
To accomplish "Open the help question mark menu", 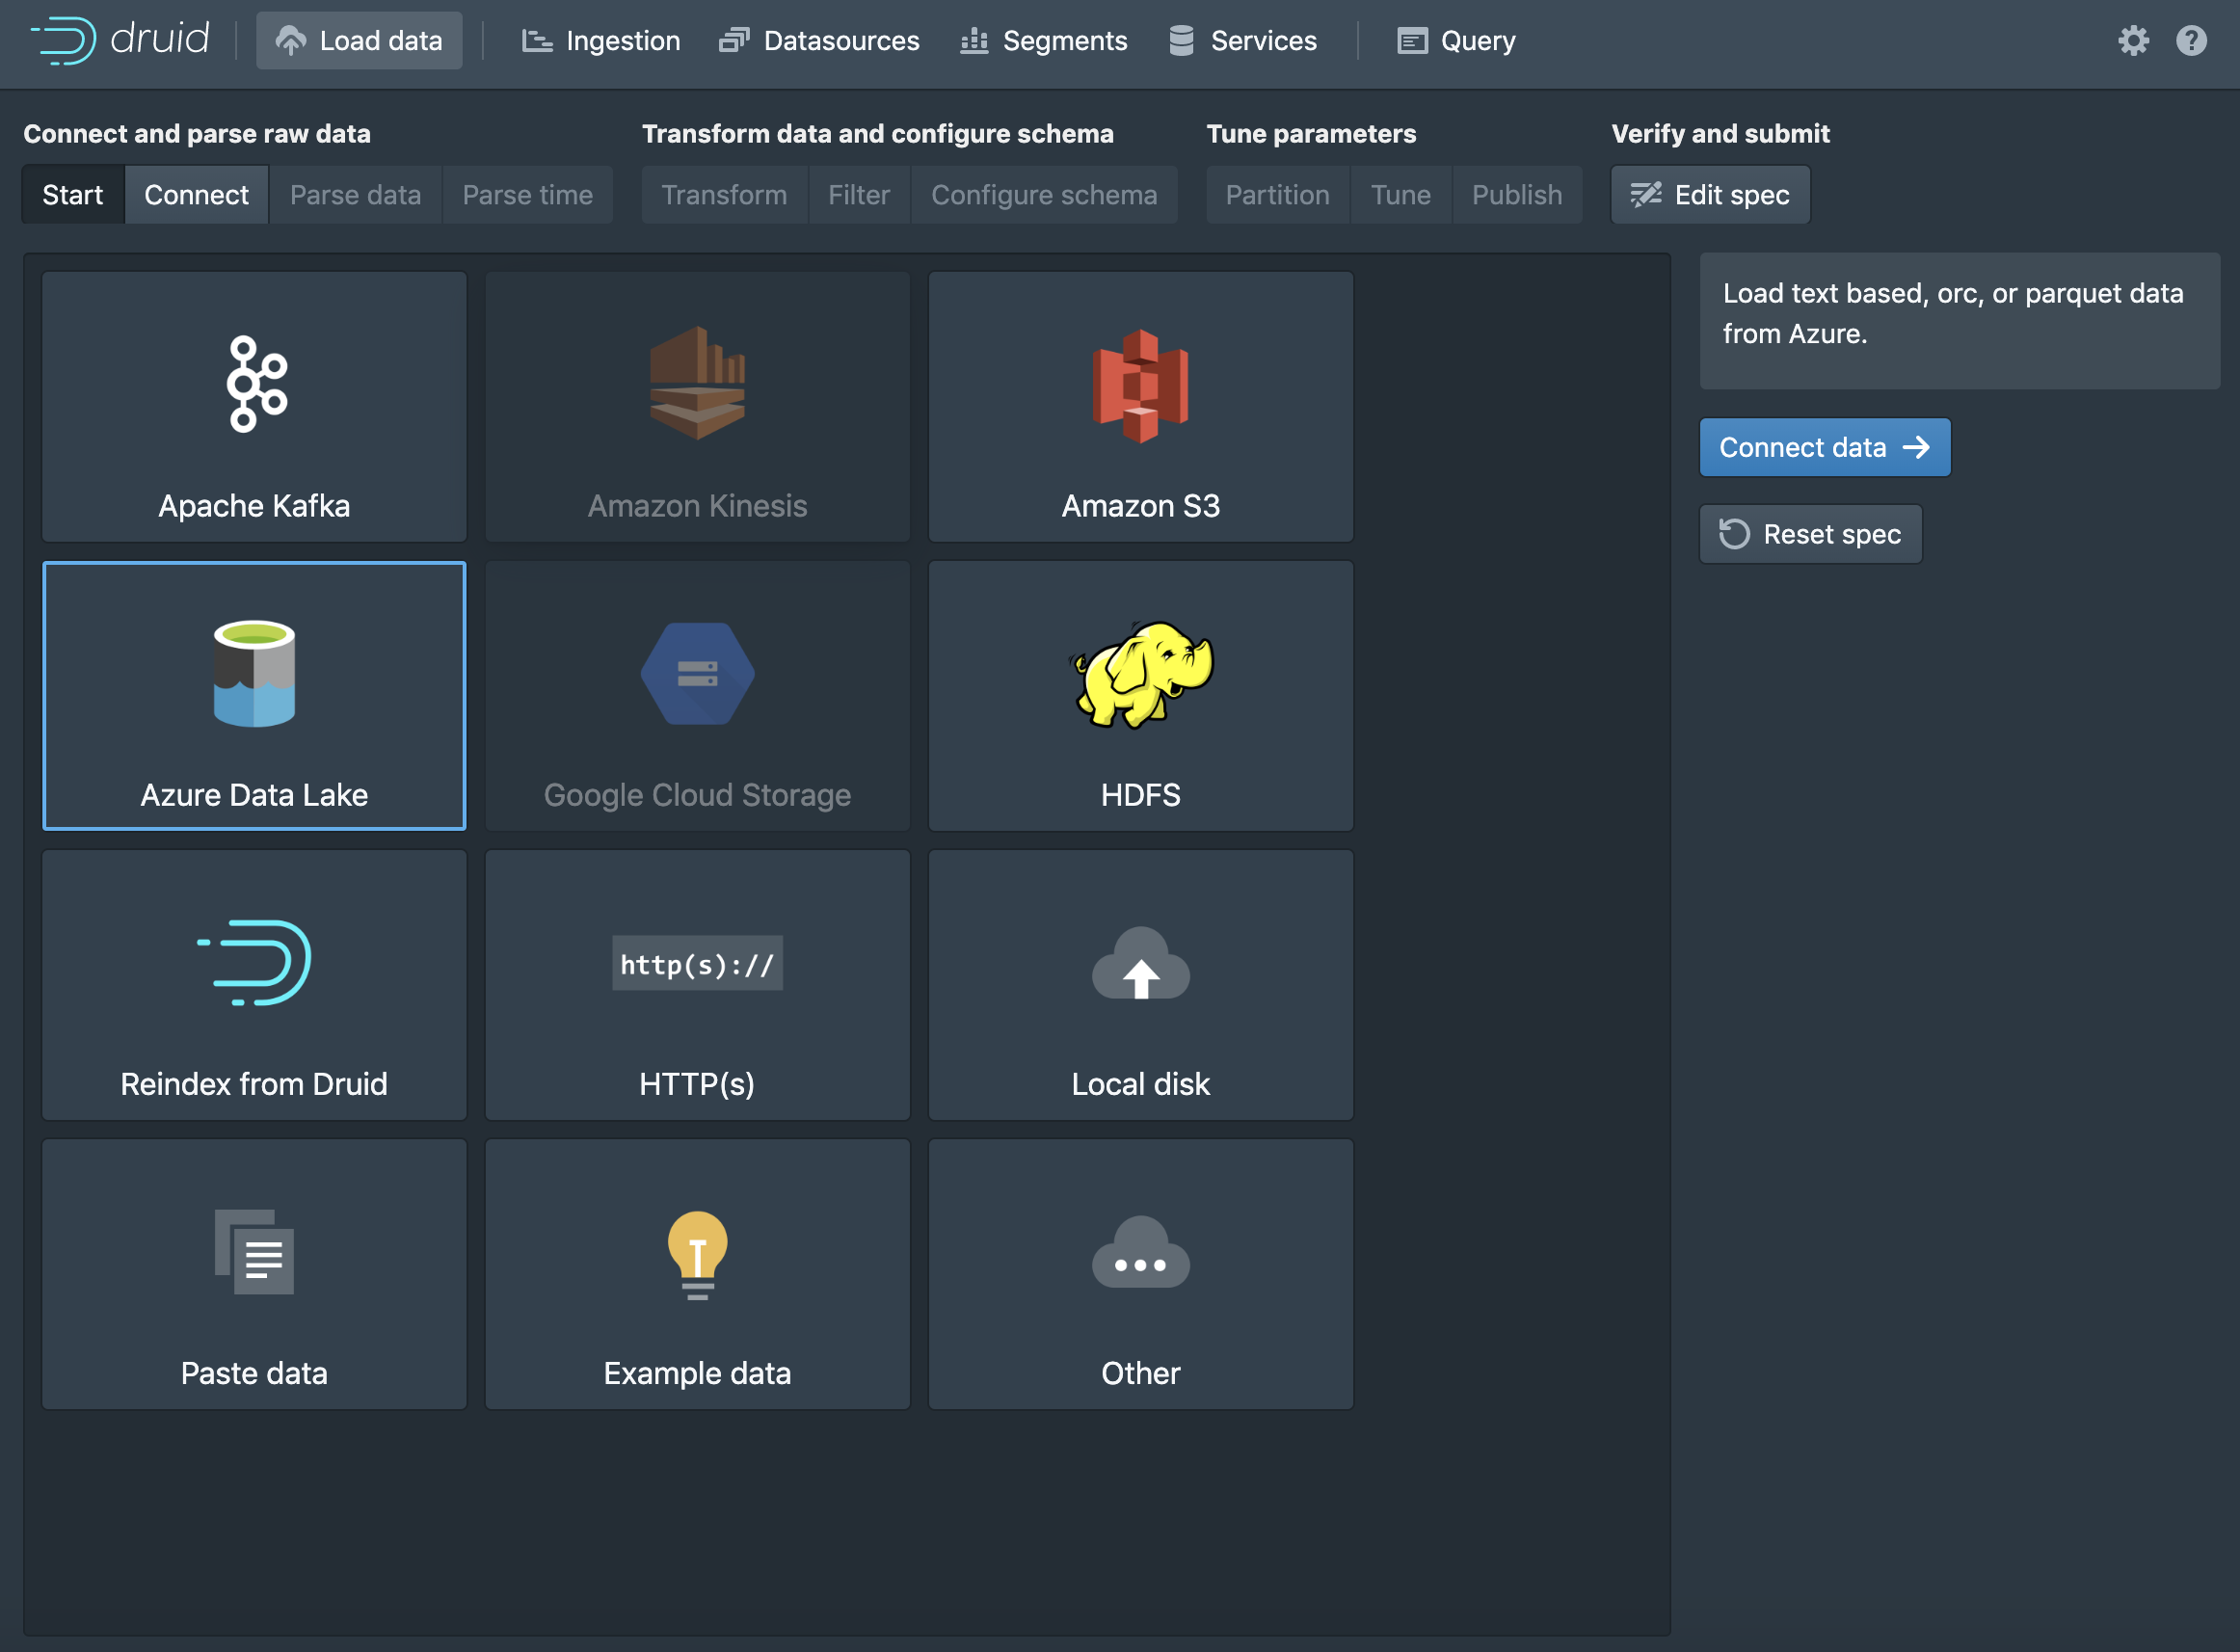I will (2191, 41).
